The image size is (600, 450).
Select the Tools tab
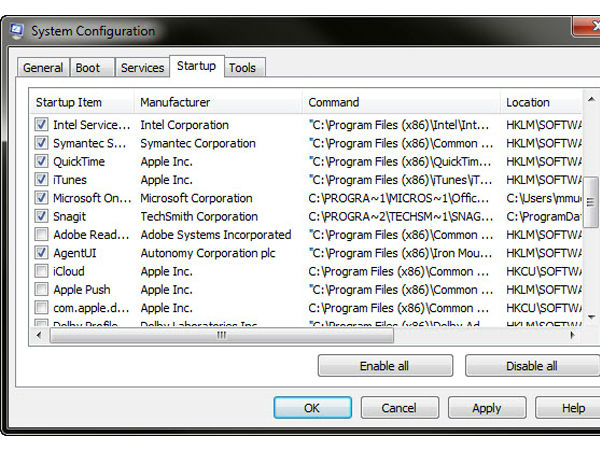coord(242,68)
